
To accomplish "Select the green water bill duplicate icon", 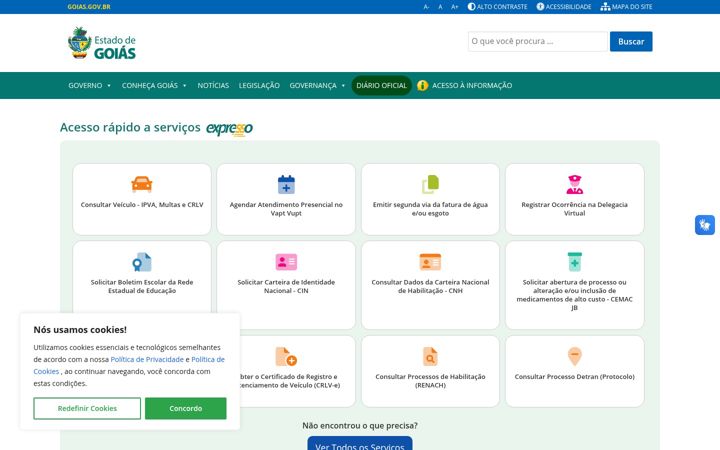I will pos(430,185).
